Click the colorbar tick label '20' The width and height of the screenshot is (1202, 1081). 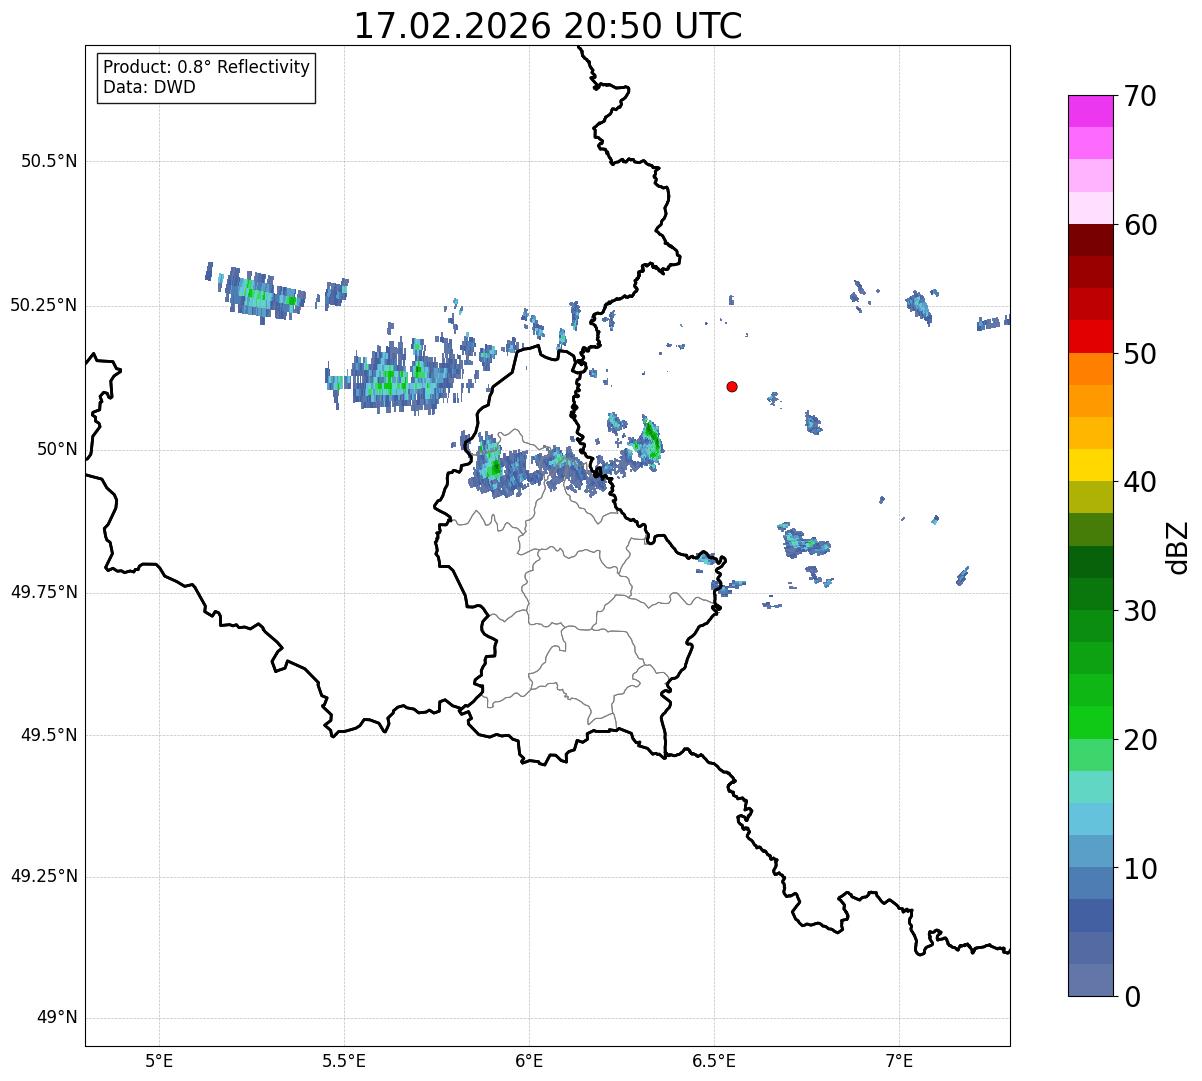pos(1140,740)
